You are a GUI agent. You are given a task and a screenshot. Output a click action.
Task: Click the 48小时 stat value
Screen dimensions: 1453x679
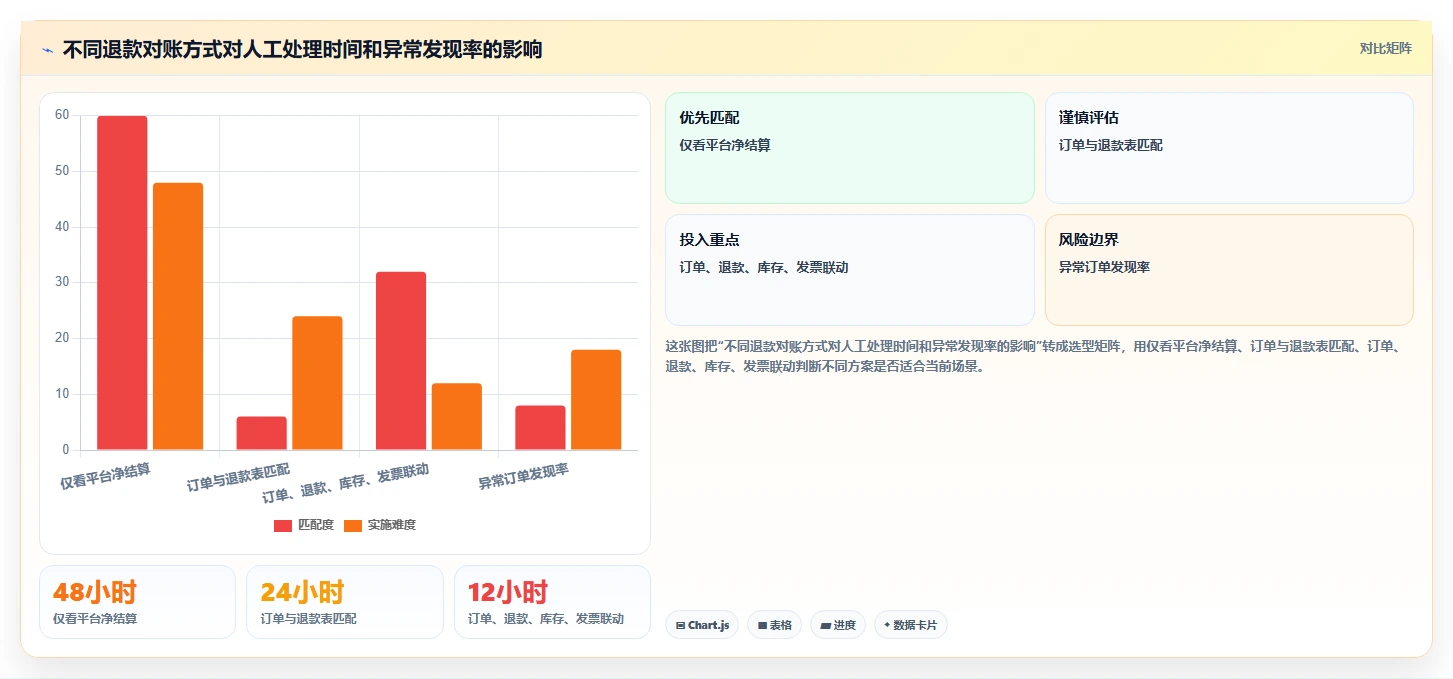coord(95,592)
